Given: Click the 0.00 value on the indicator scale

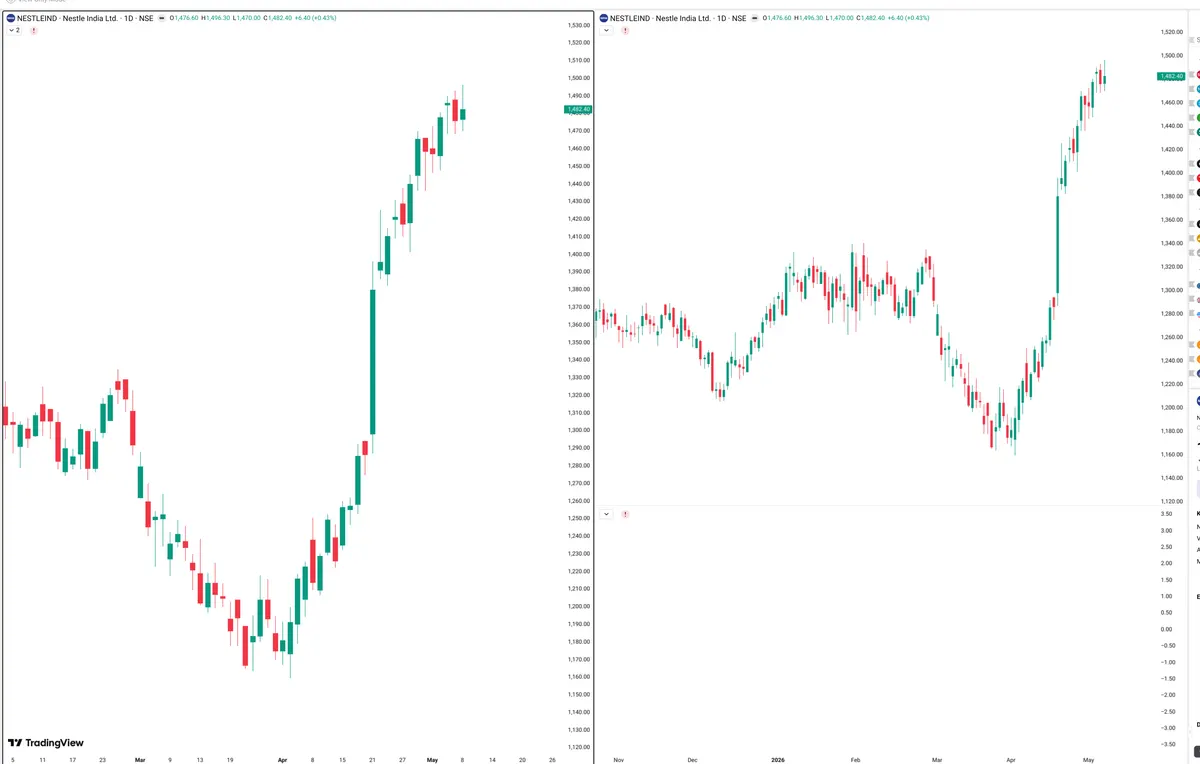Looking at the screenshot, I should (x=1166, y=629).
